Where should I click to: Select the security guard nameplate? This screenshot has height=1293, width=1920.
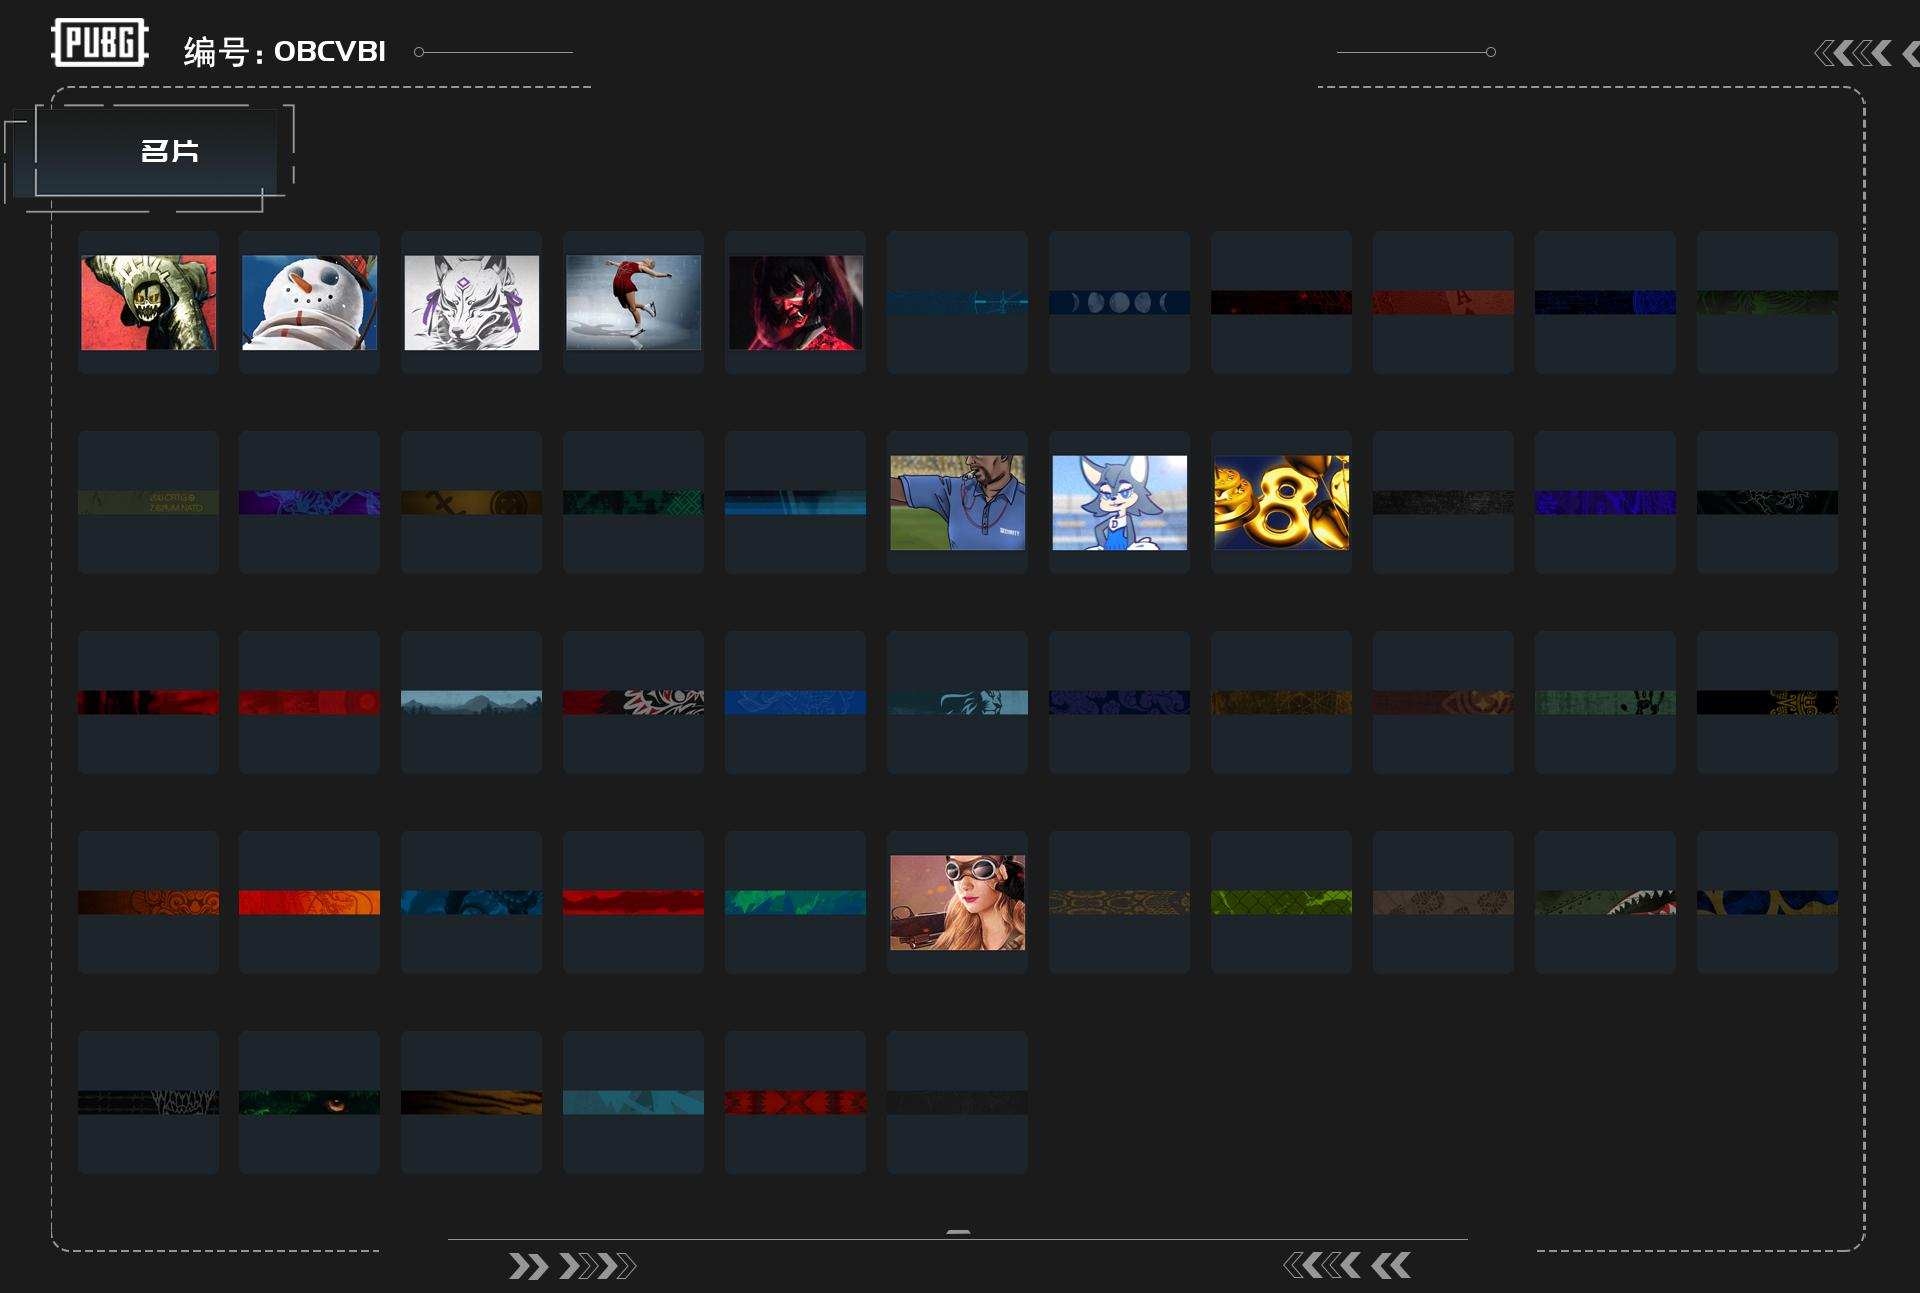957,502
